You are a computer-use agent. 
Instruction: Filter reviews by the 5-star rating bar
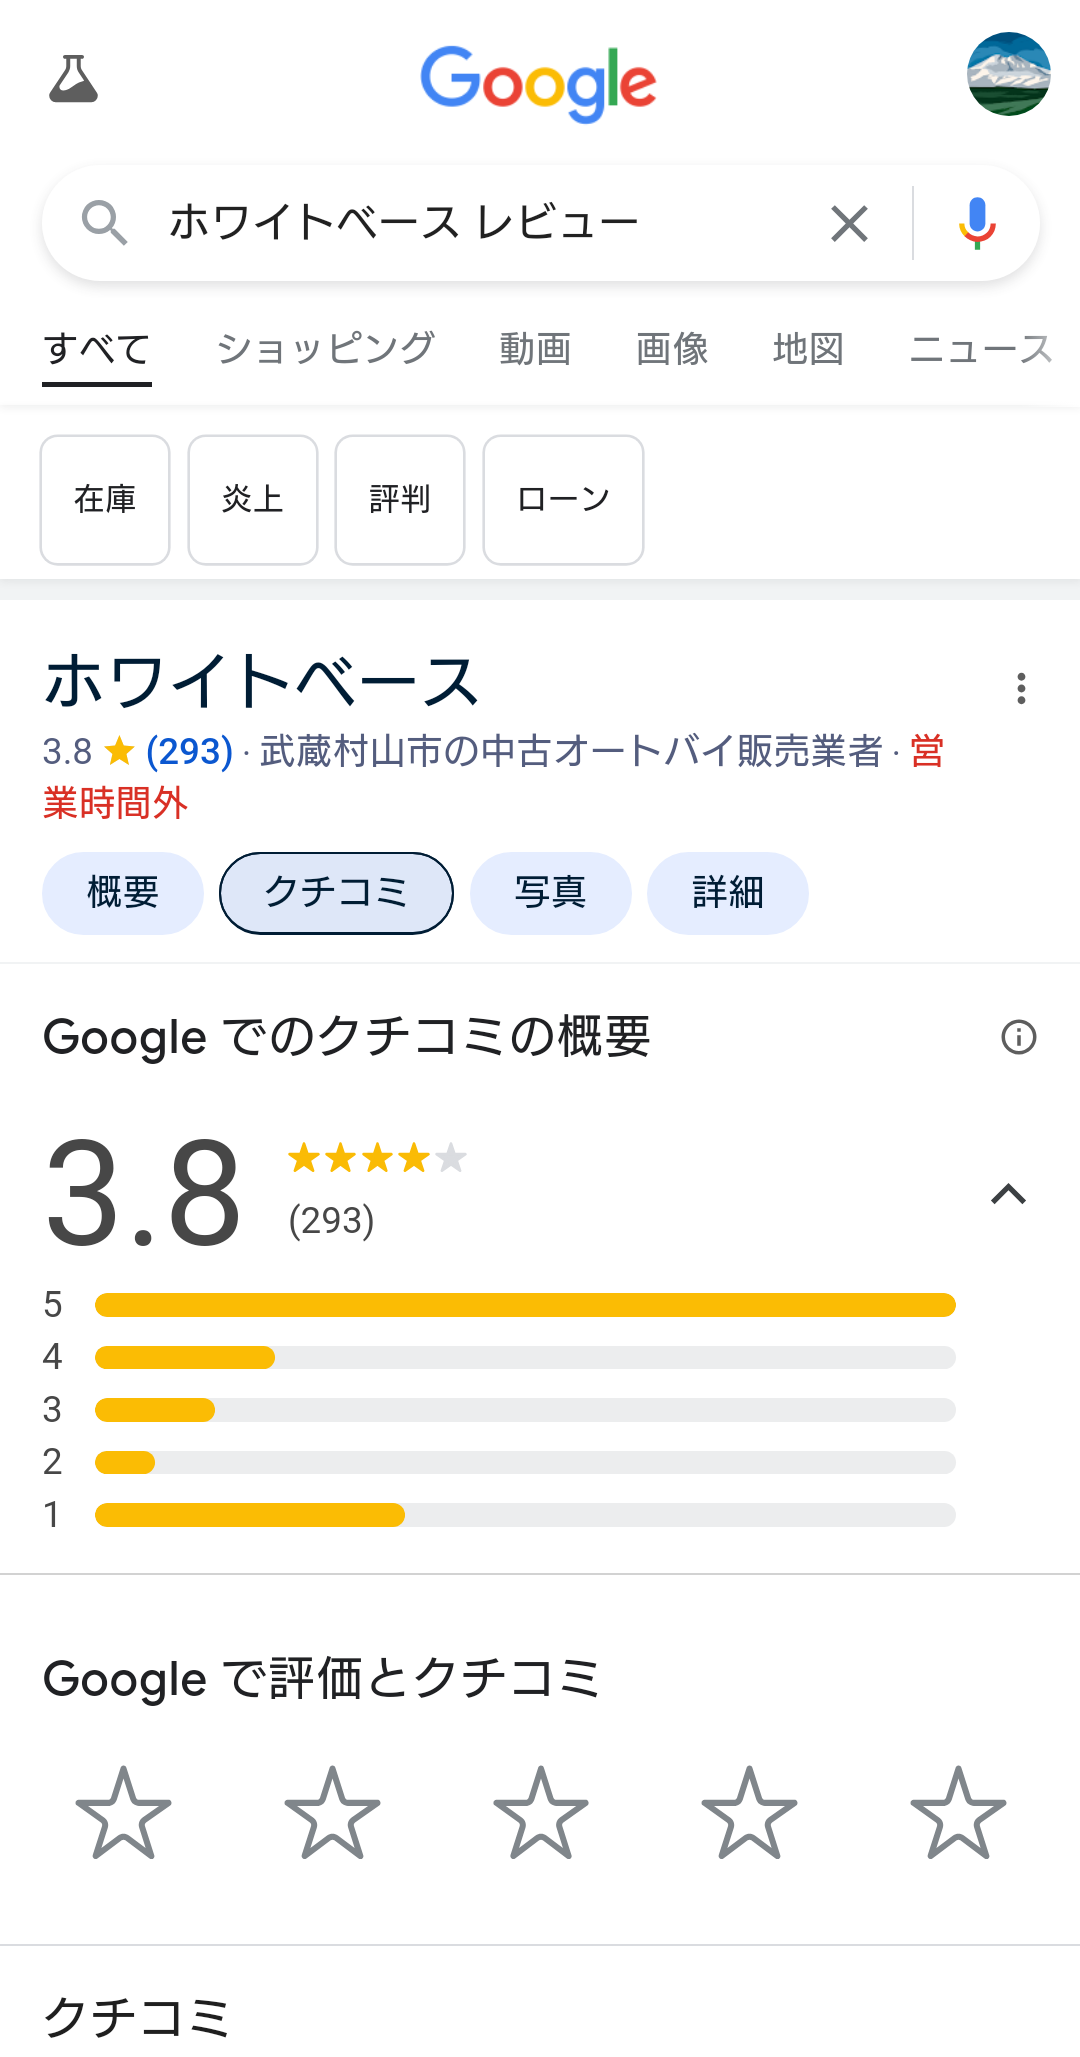525,1305
